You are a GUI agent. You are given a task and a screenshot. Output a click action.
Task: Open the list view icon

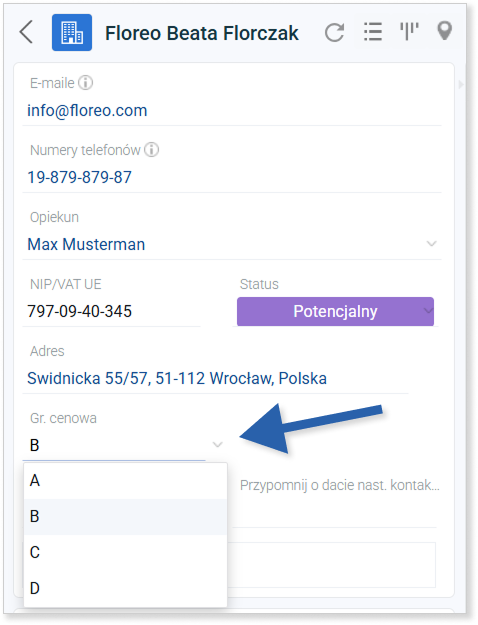(x=373, y=31)
